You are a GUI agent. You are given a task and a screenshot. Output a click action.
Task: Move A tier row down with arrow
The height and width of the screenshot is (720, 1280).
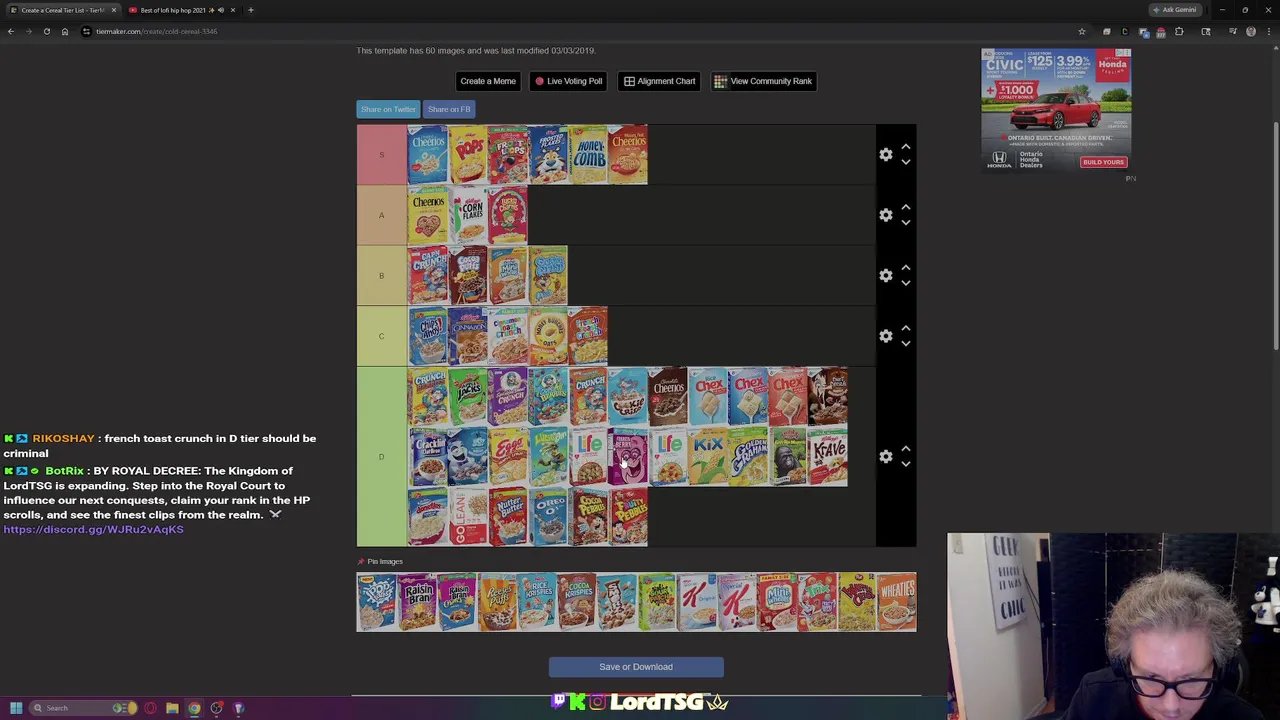point(906,222)
